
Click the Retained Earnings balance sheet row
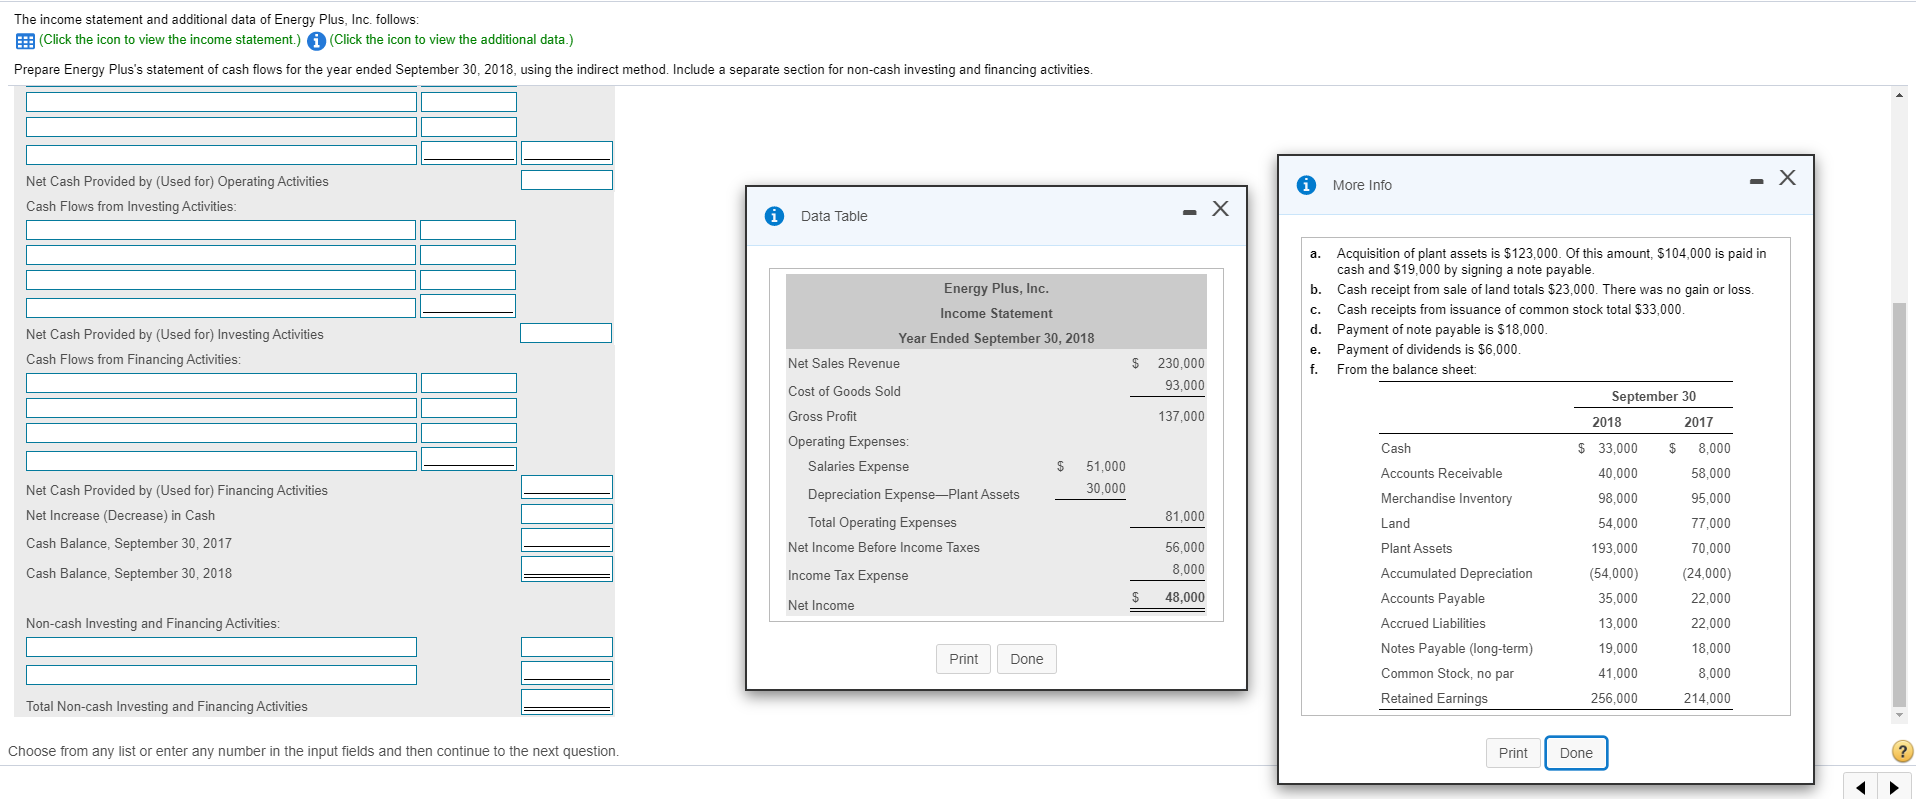1555,698
